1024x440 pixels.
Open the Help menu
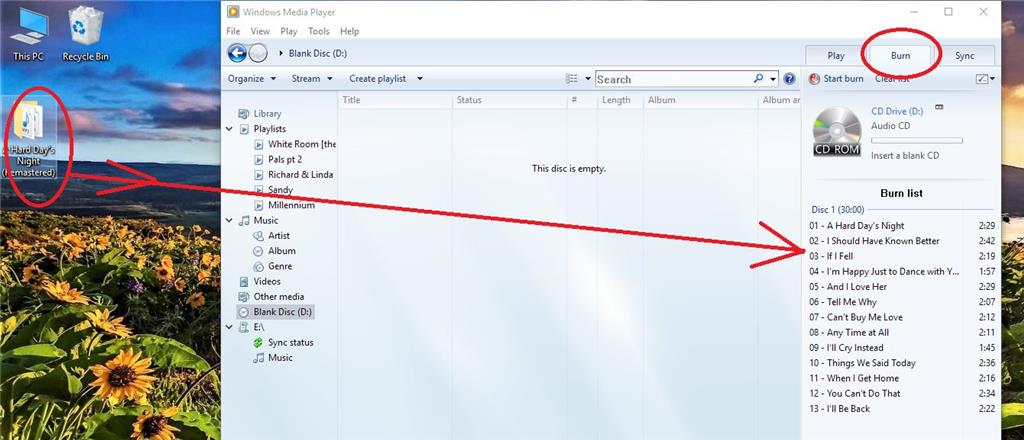(x=349, y=31)
